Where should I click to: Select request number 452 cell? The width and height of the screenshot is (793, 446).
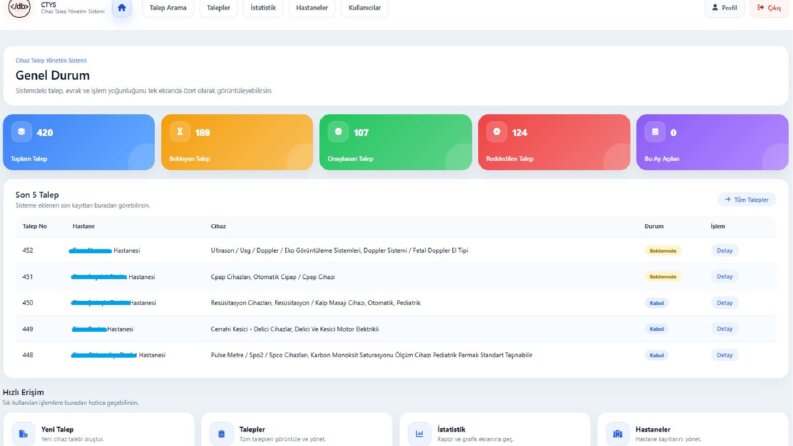(x=28, y=250)
